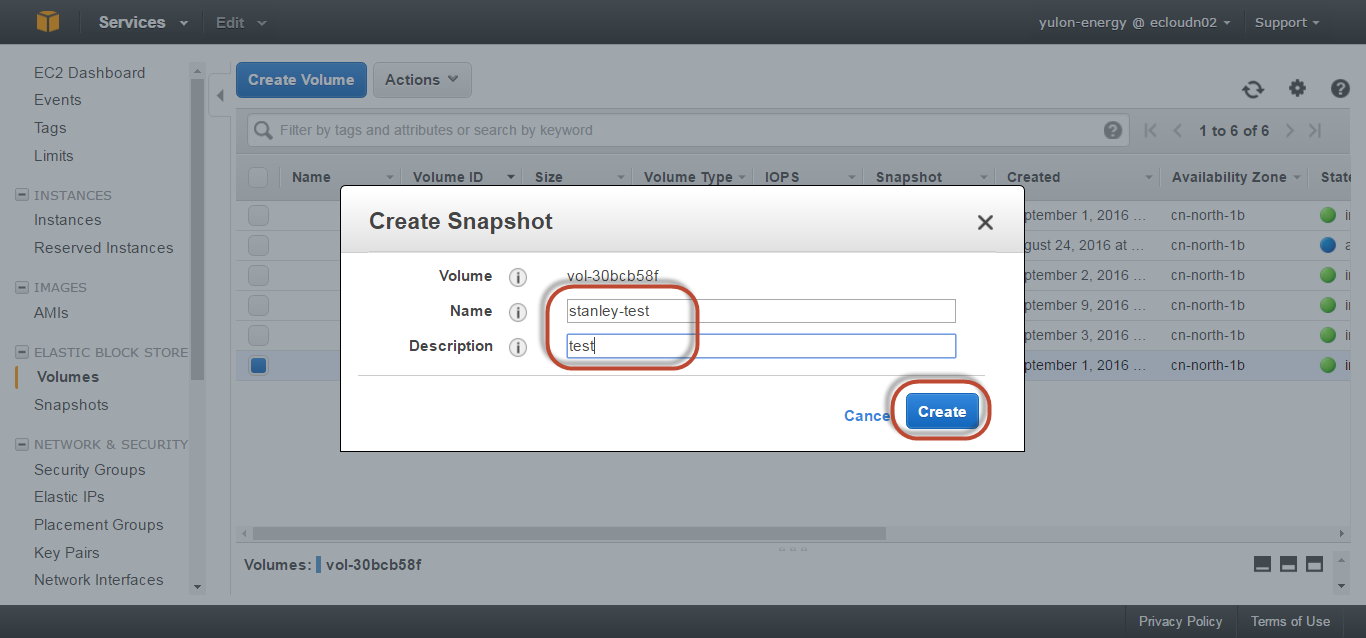Click the Name input field
1366x638 pixels.
760,311
